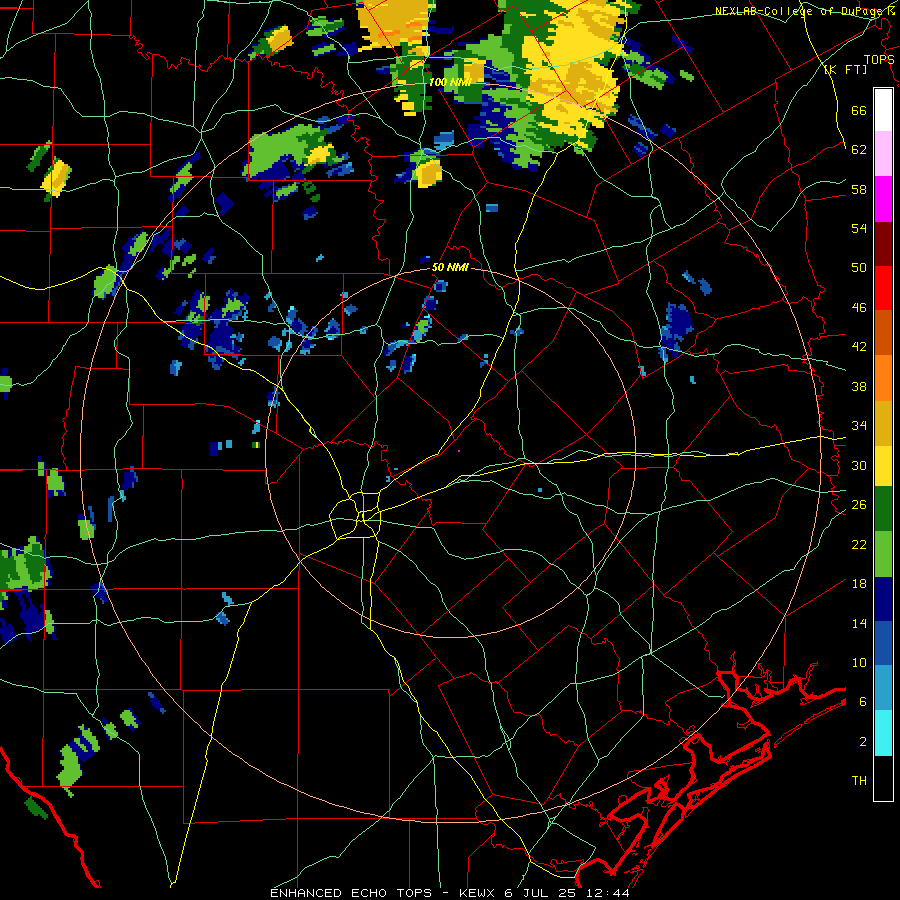The image size is (900, 900).
Task: Click the legend value "30"
Action: pyautogui.click(x=859, y=465)
